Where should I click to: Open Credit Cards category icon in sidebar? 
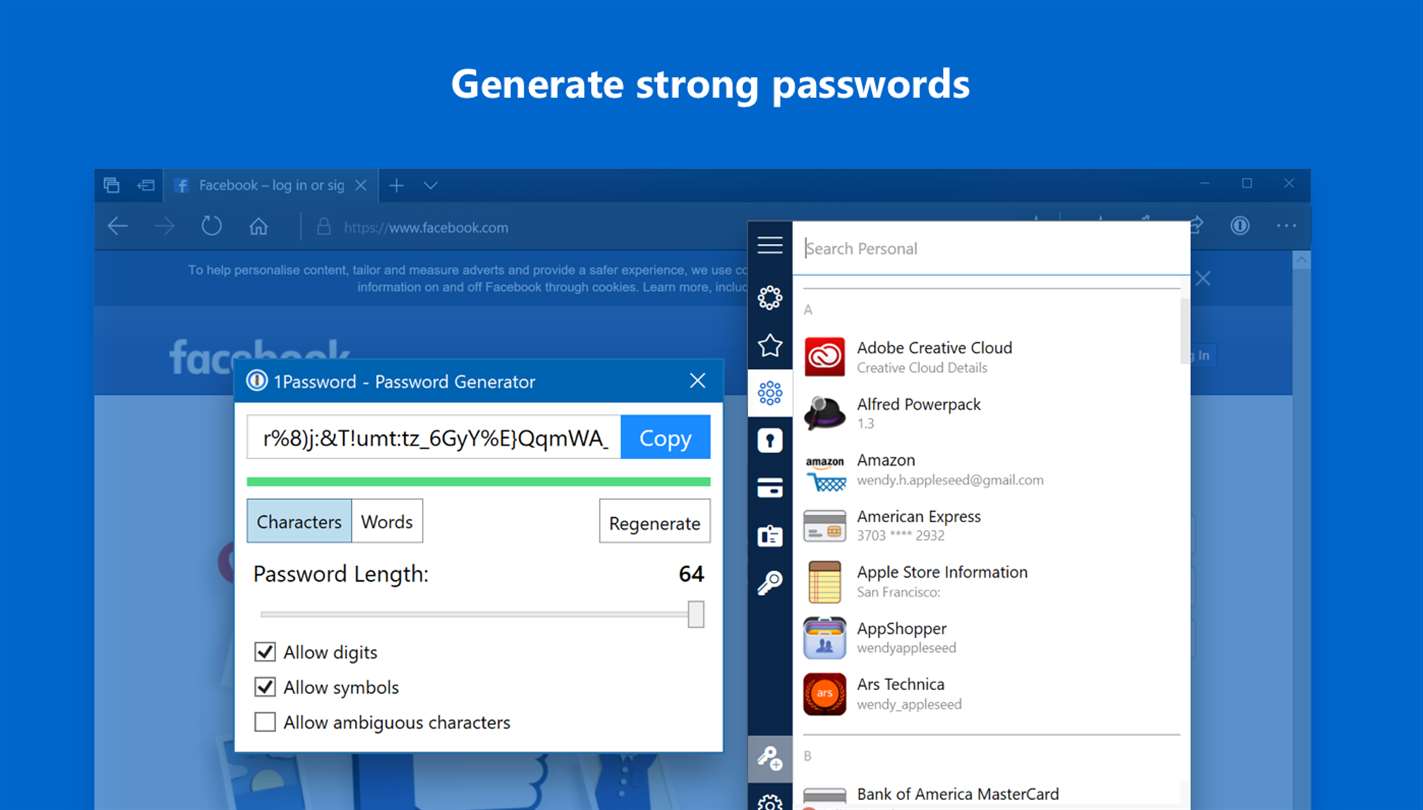coord(770,488)
